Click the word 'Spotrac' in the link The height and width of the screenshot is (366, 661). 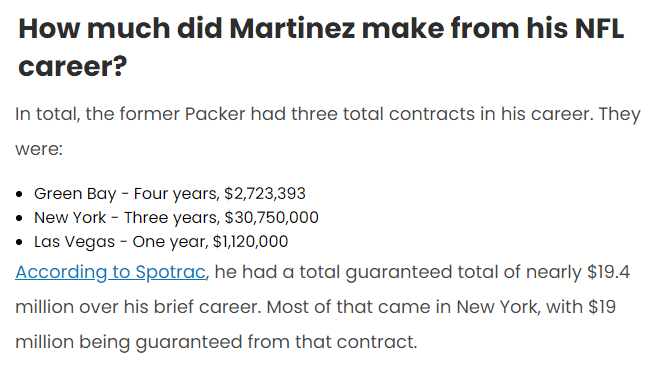coord(170,272)
